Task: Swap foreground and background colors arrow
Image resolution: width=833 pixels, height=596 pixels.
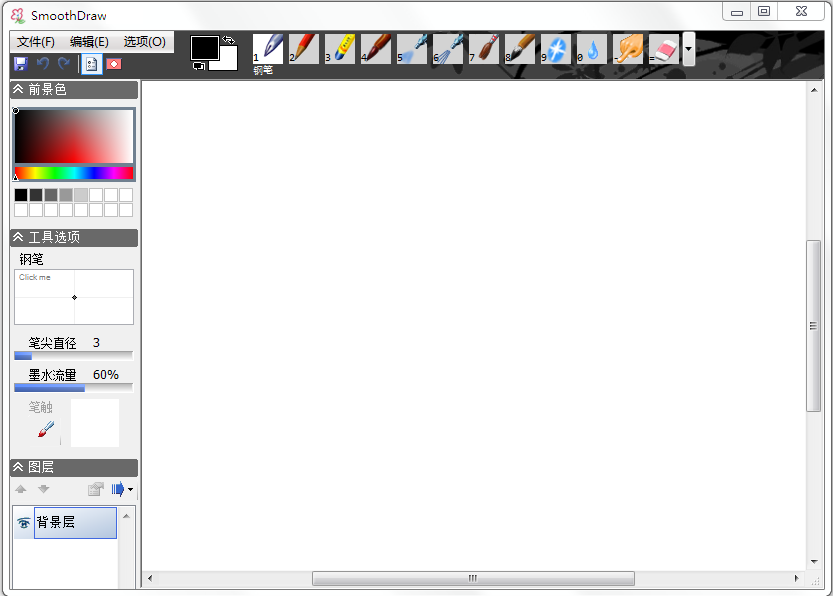Action: [228, 40]
